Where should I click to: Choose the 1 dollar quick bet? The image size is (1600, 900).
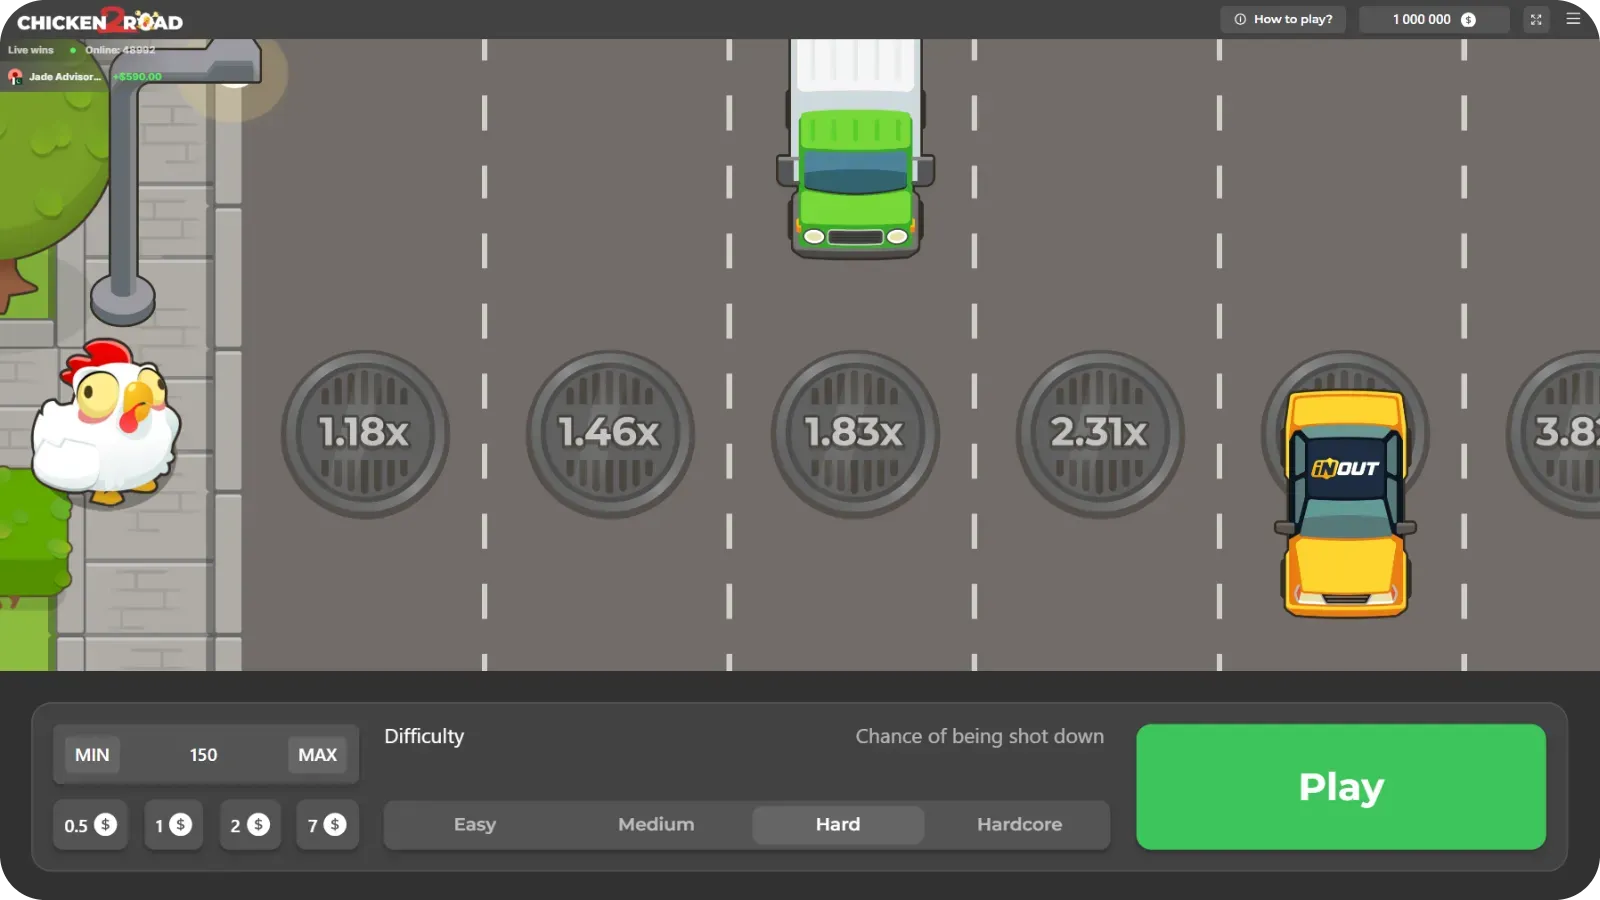tap(173, 825)
